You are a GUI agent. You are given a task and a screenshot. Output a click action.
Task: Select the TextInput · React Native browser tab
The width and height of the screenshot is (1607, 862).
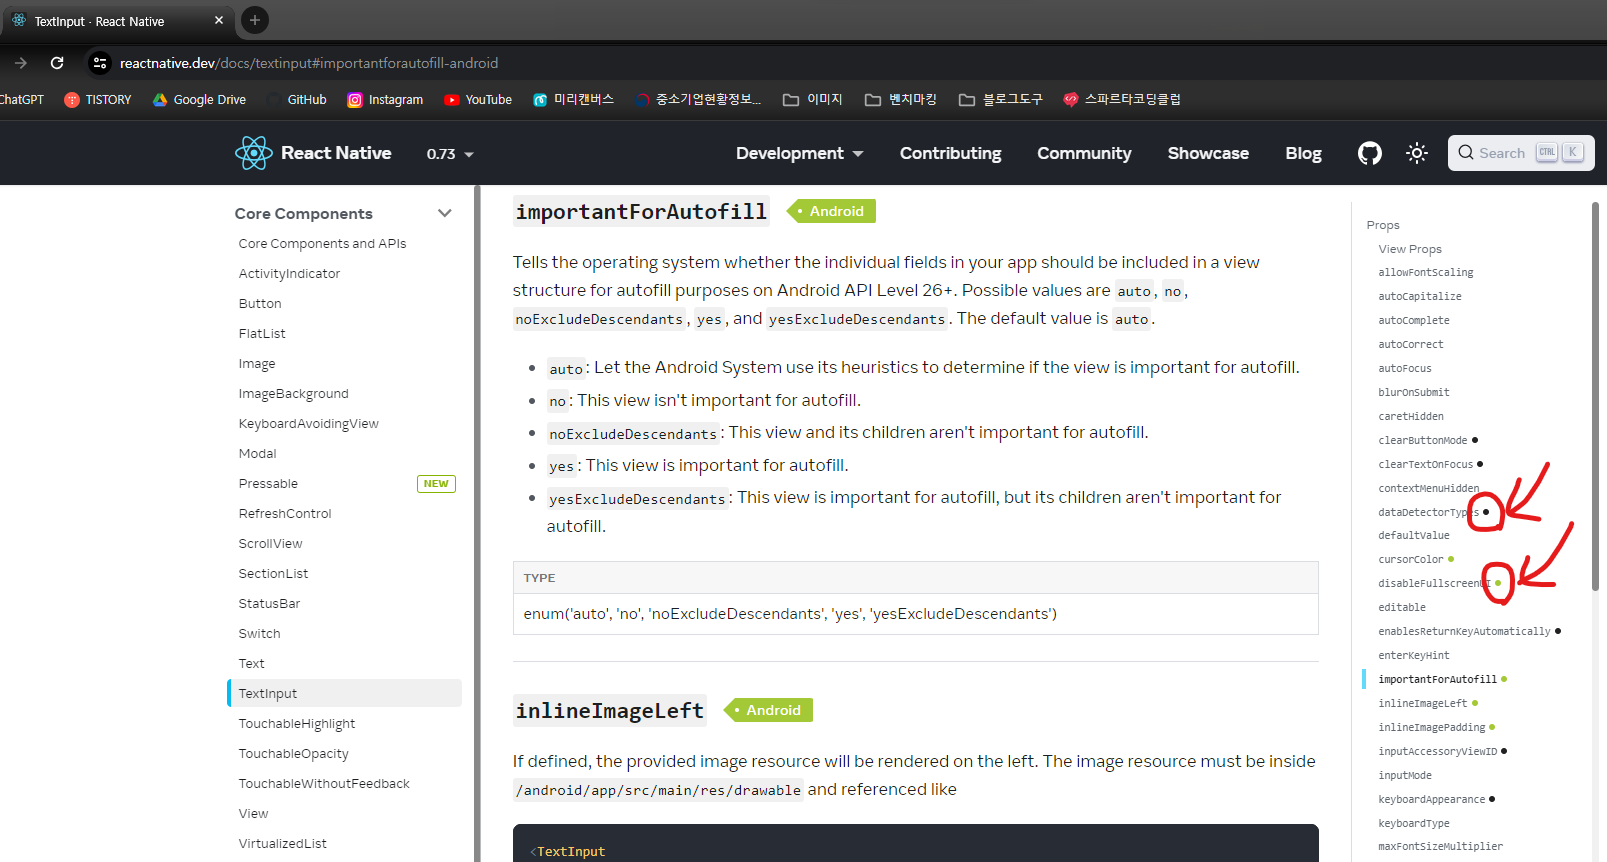118,21
